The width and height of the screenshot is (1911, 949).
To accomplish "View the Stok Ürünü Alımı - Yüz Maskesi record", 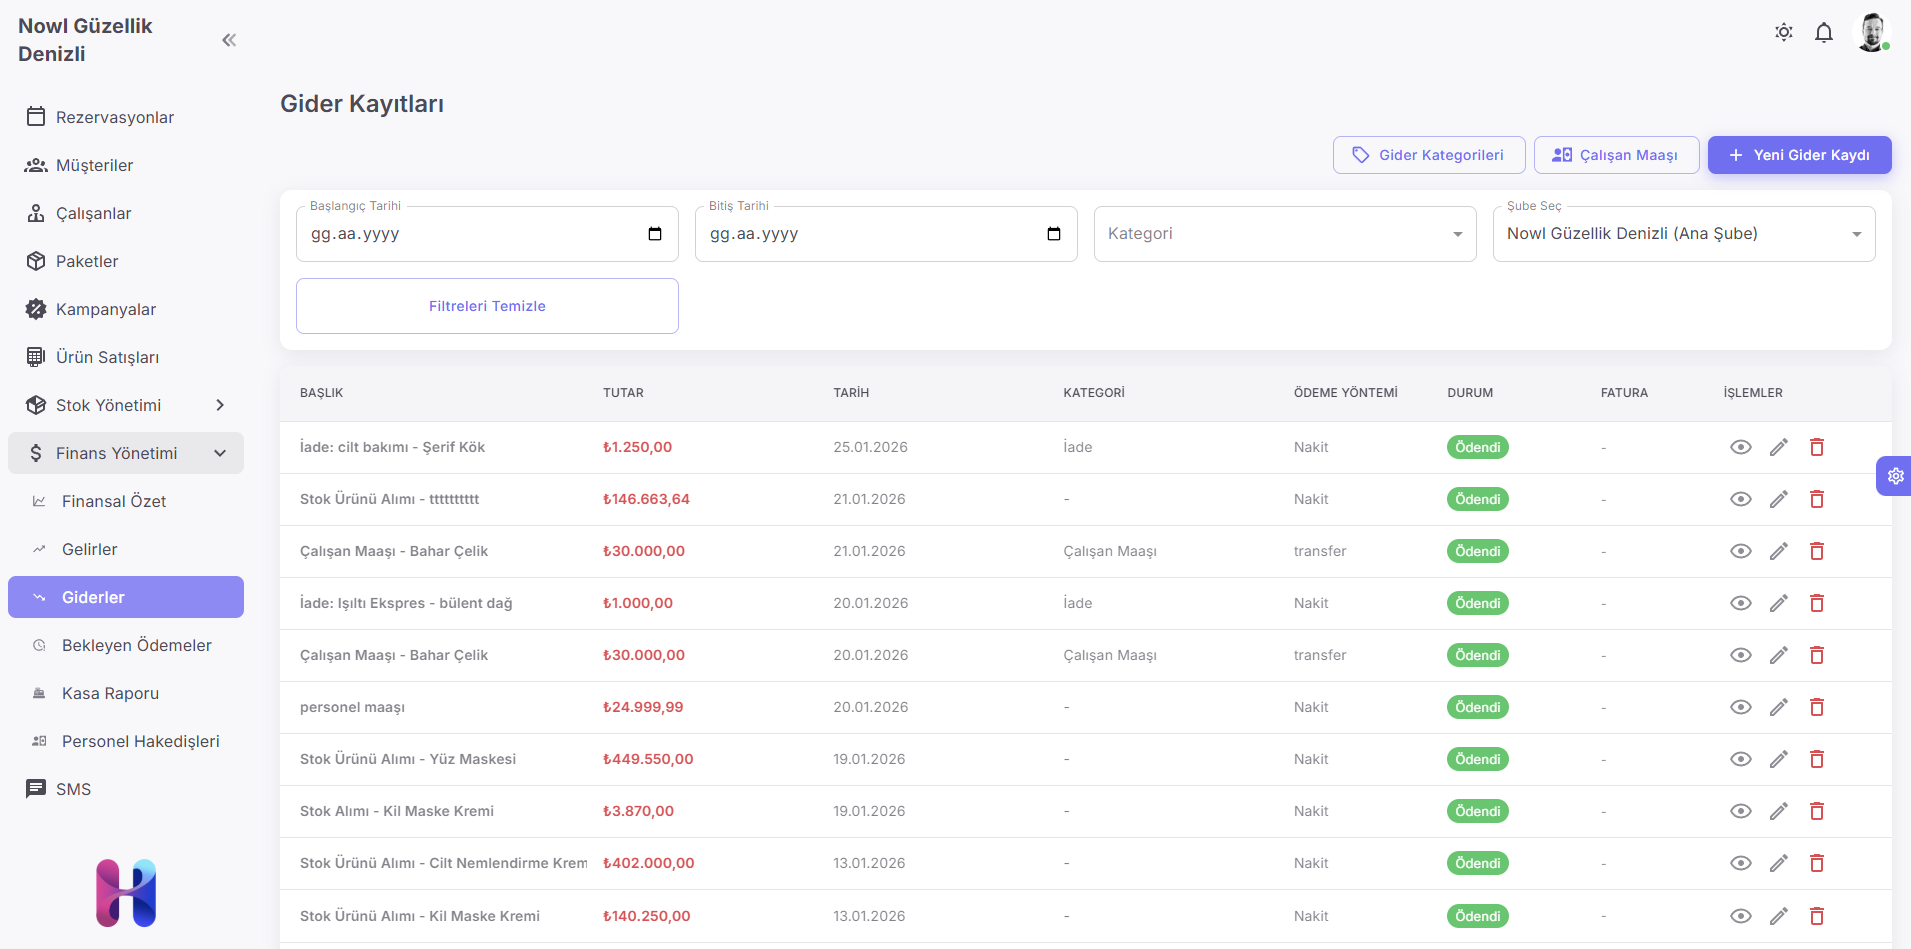I will (1740, 759).
